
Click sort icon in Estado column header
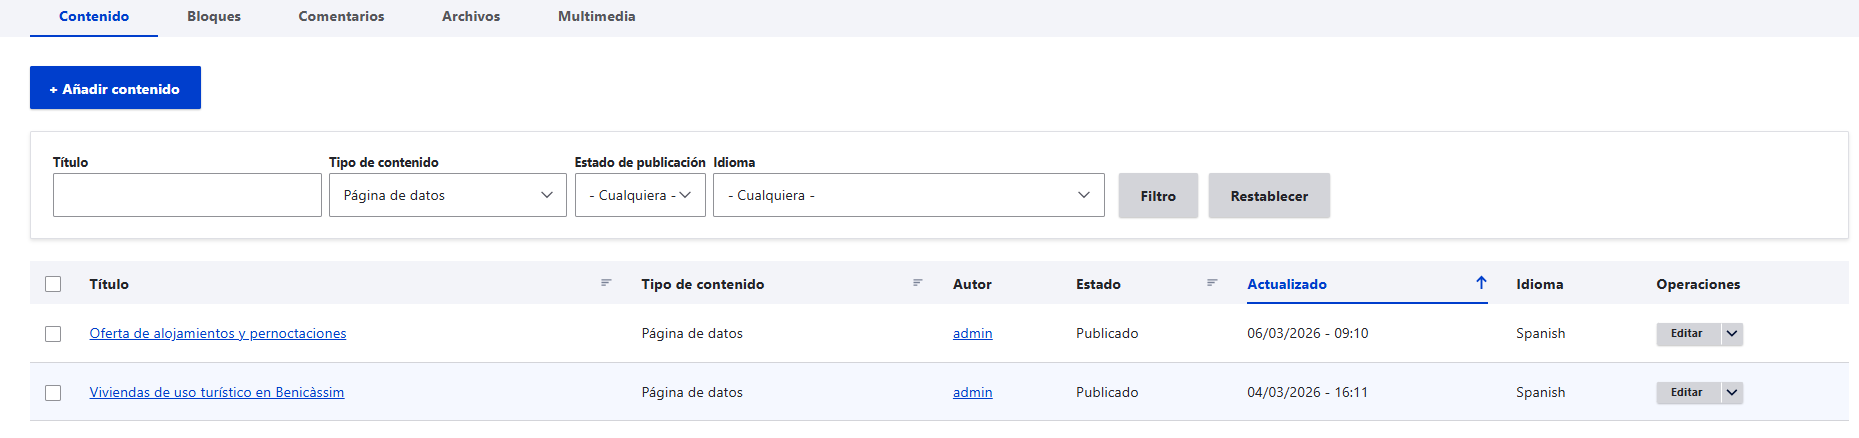[1212, 283]
